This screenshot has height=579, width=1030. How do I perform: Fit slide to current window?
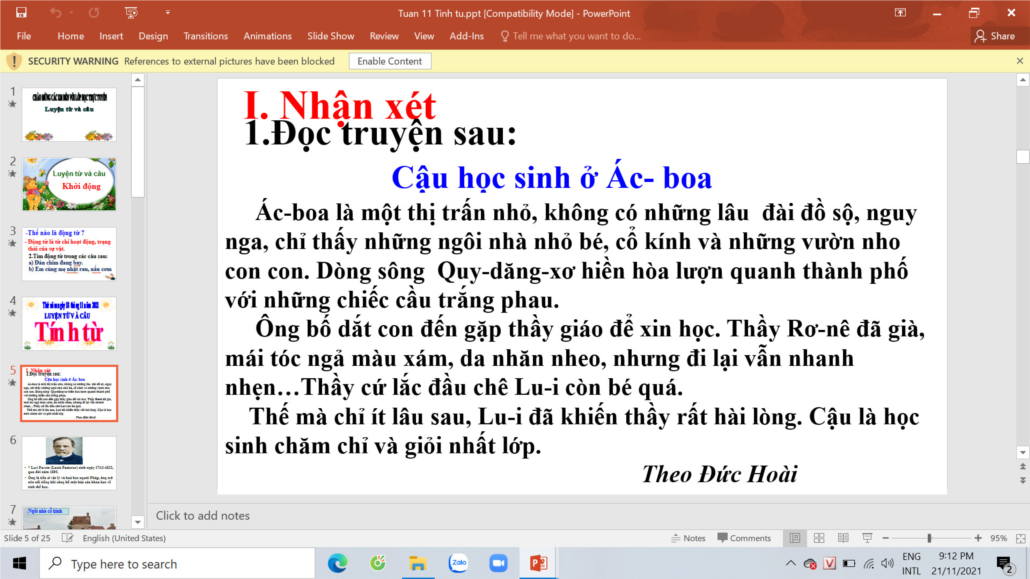[1018, 538]
